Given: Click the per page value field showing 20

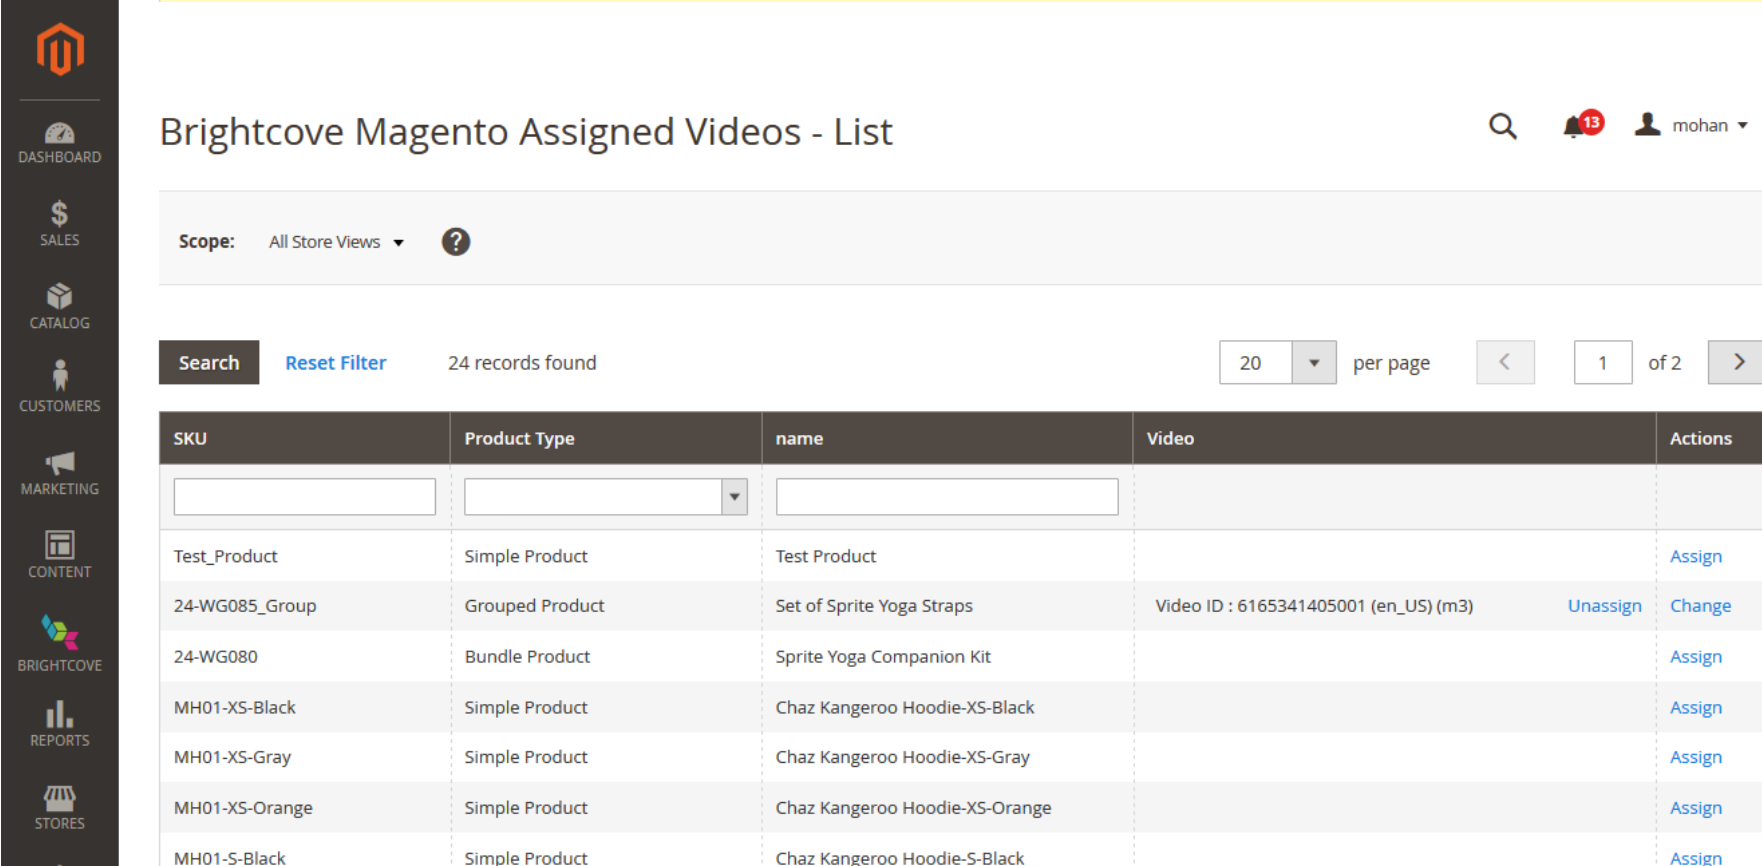Looking at the screenshot, I should (x=1256, y=362).
